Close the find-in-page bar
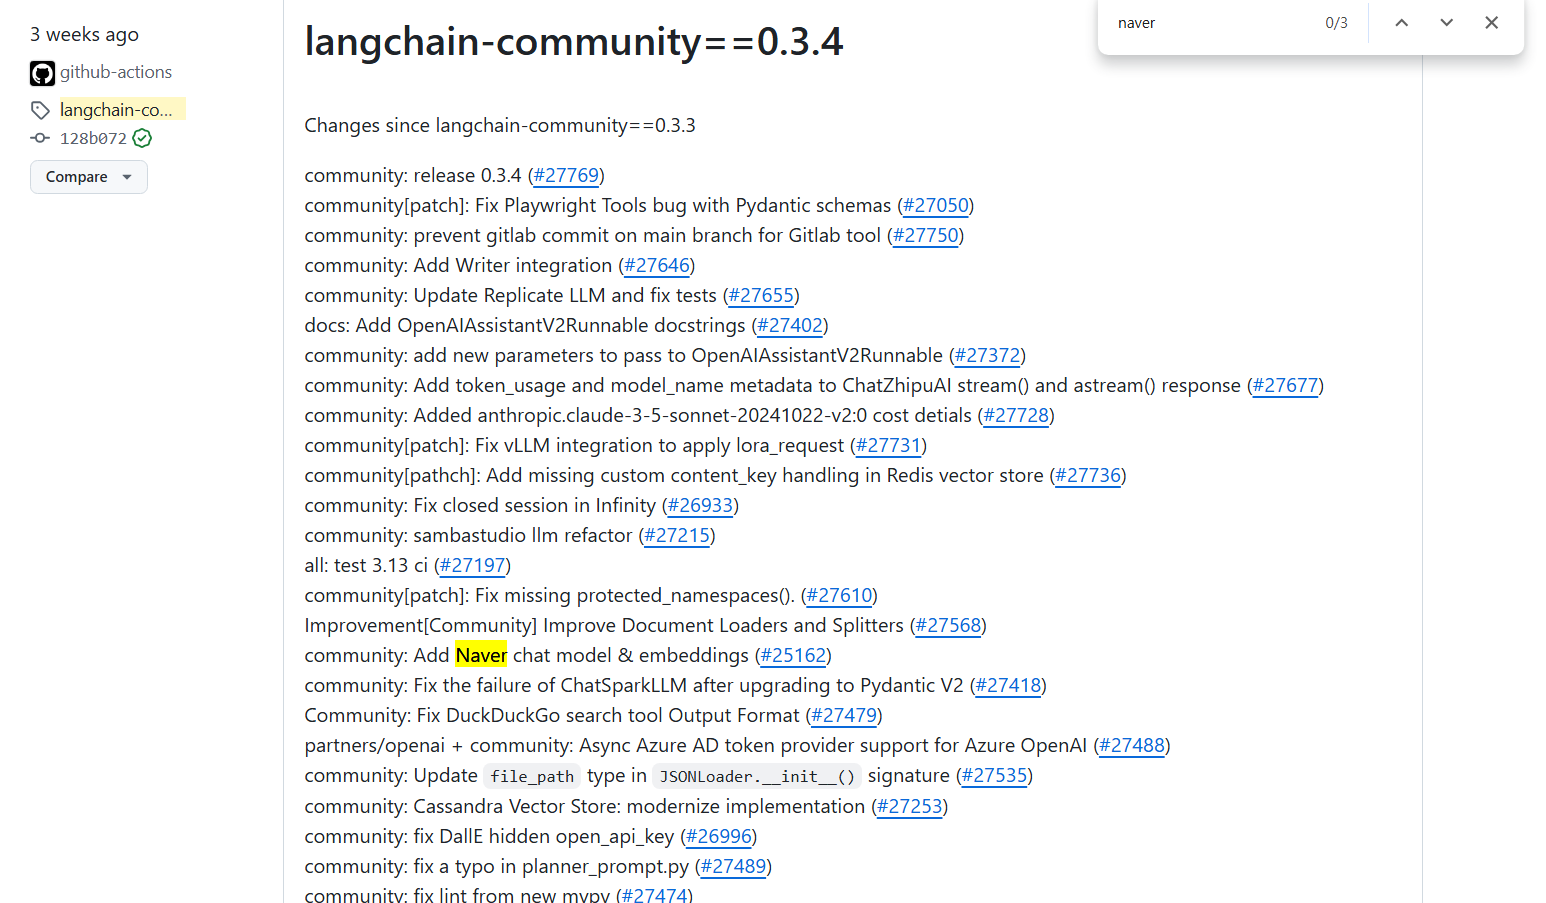 tap(1491, 23)
